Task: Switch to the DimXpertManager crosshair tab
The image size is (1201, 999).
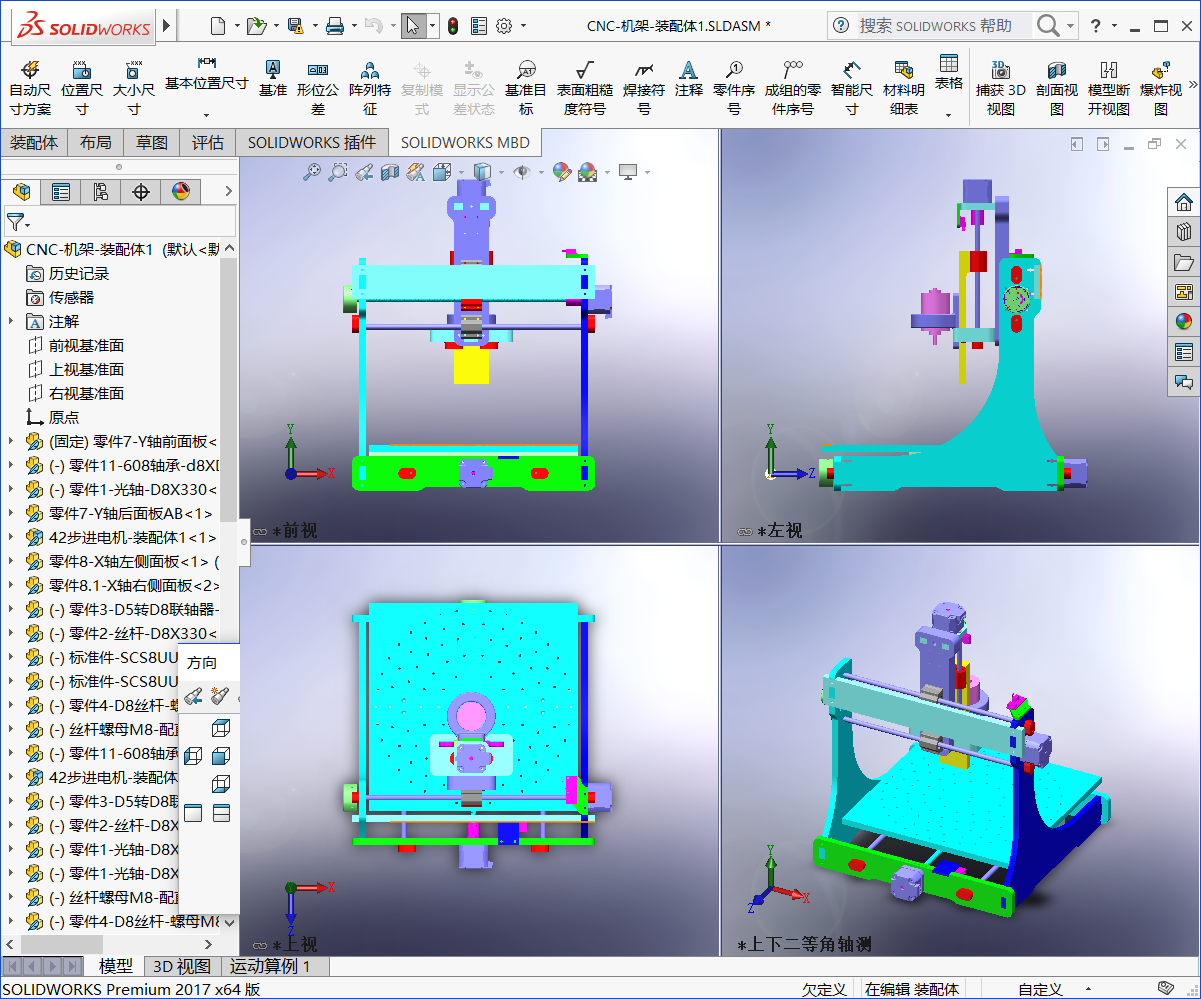Action: click(x=141, y=191)
